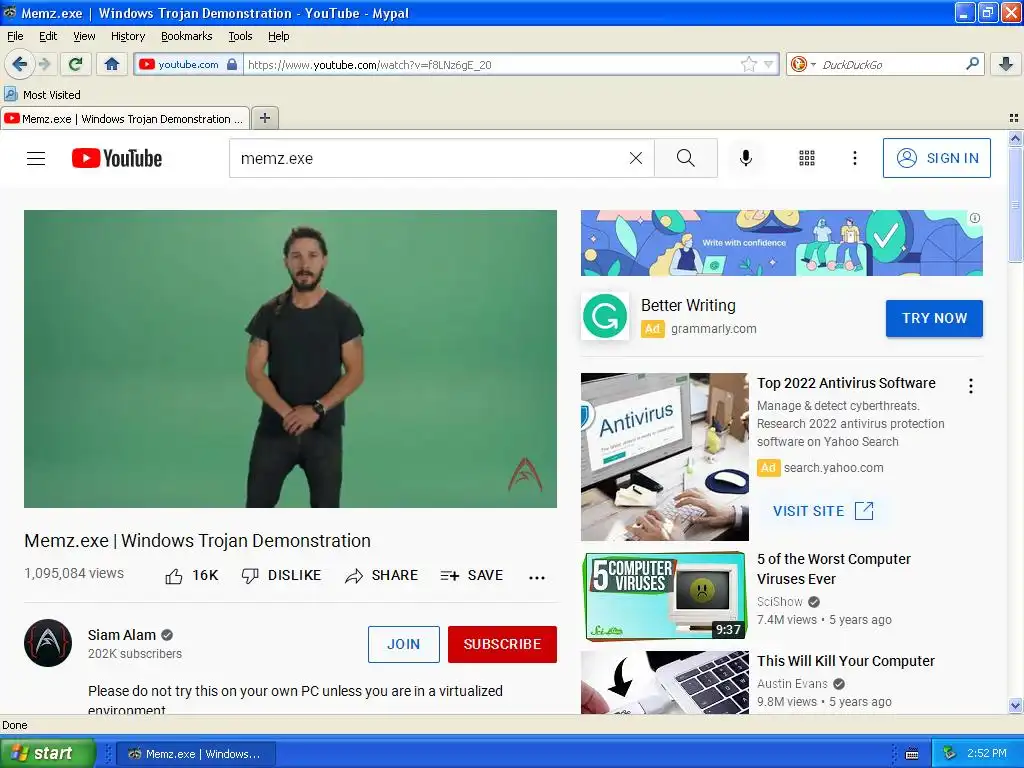Open the Downloads arrow button
This screenshot has height=768, width=1024.
click(1006, 64)
